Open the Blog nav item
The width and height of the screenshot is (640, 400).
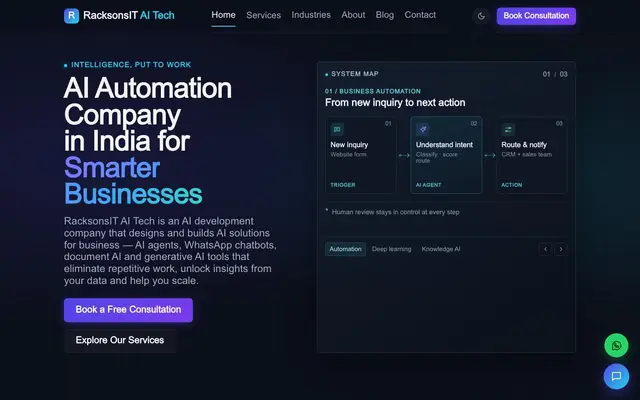[384, 15]
